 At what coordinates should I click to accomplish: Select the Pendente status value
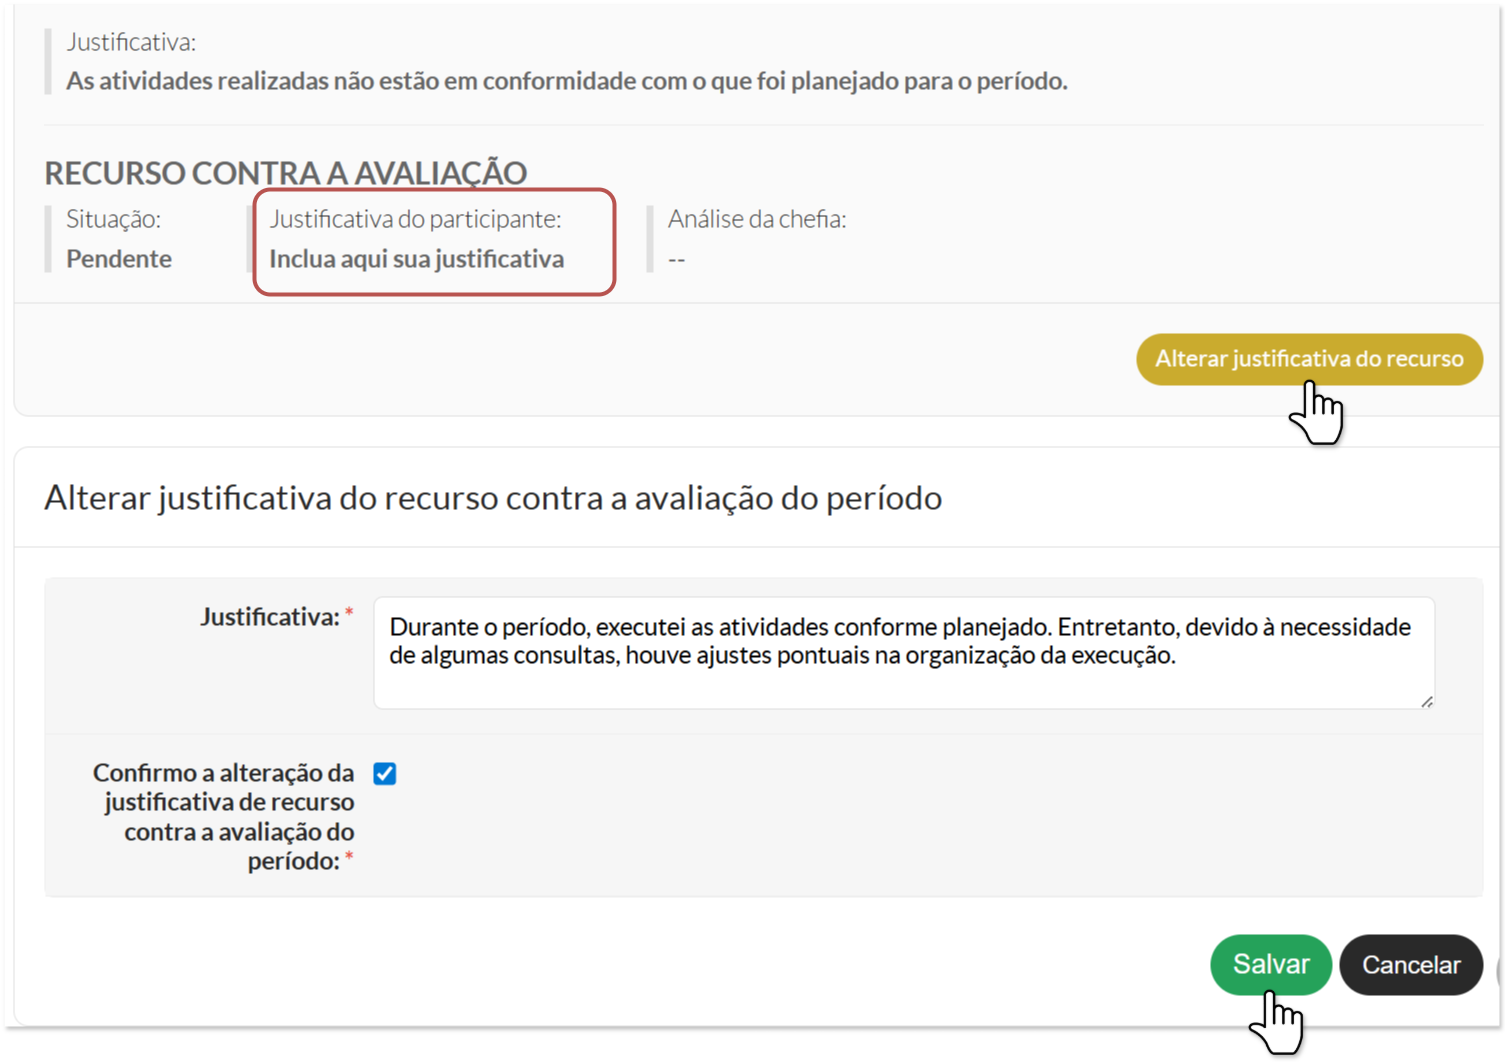point(119,259)
